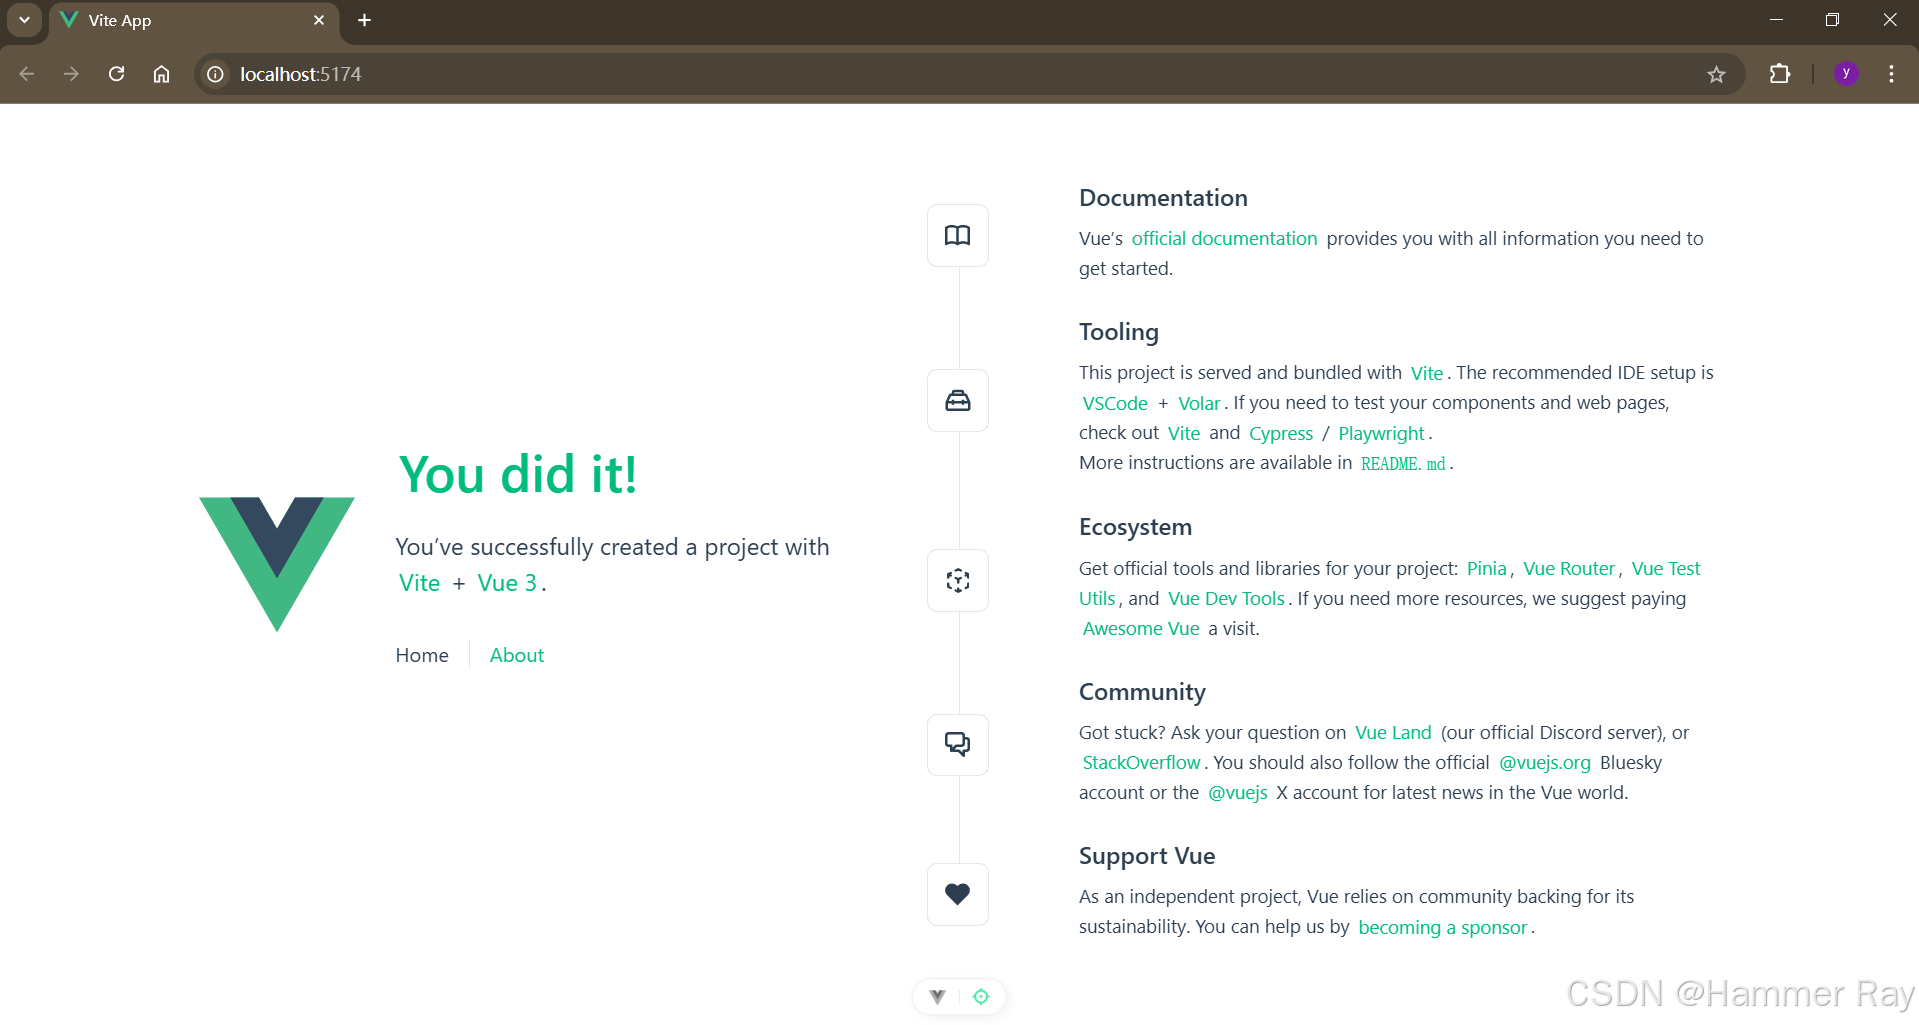Open the browser home page
1919x1025 pixels.
pyautogui.click(x=161, y=74)
